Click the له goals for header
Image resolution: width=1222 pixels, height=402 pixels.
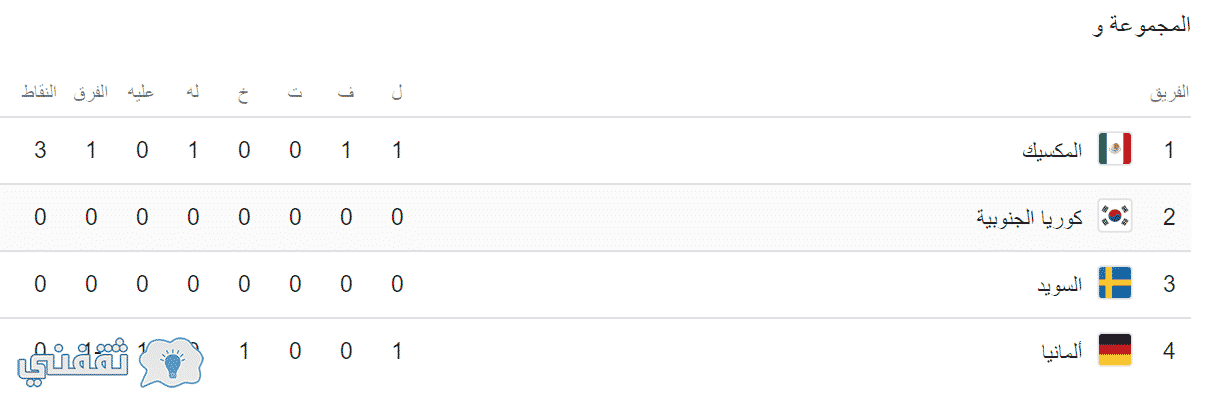coord(193,93)
